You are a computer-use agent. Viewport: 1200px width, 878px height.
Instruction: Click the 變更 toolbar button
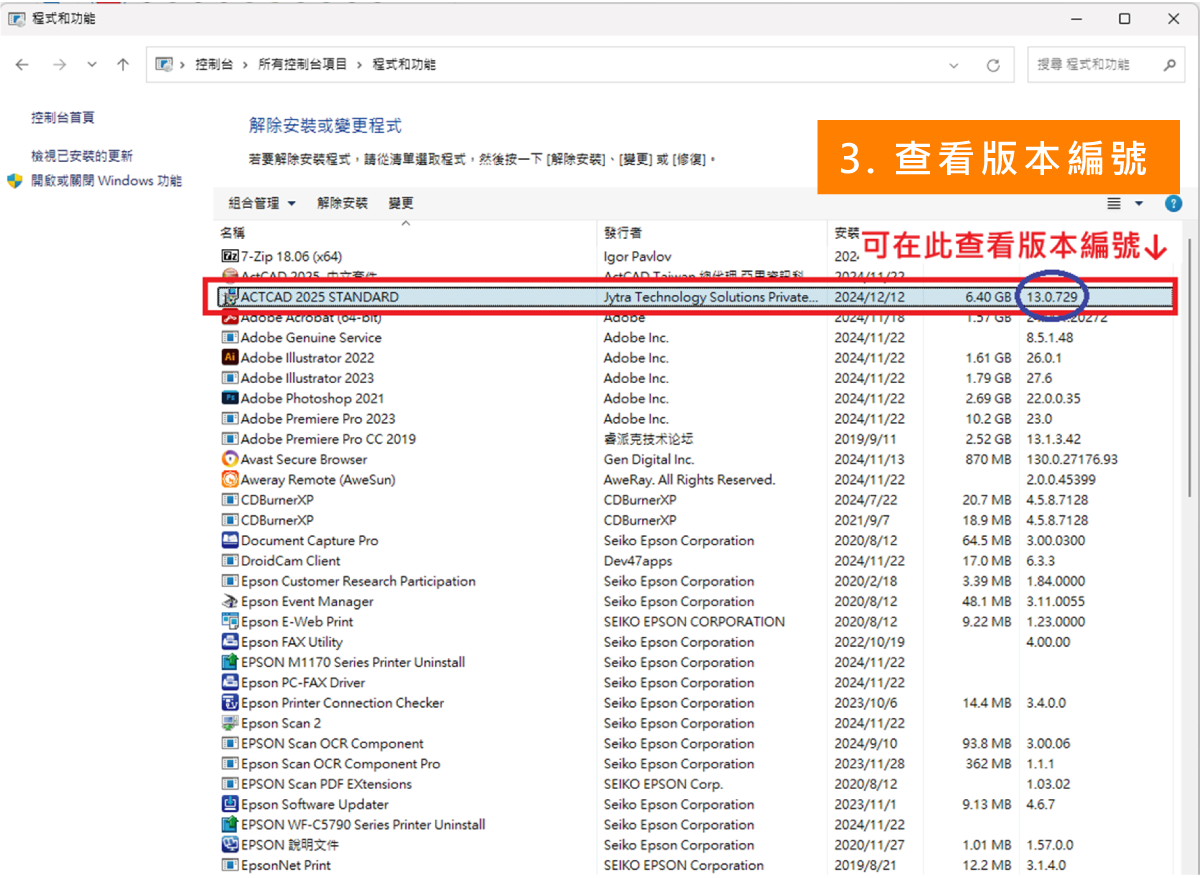pos(401,203)
